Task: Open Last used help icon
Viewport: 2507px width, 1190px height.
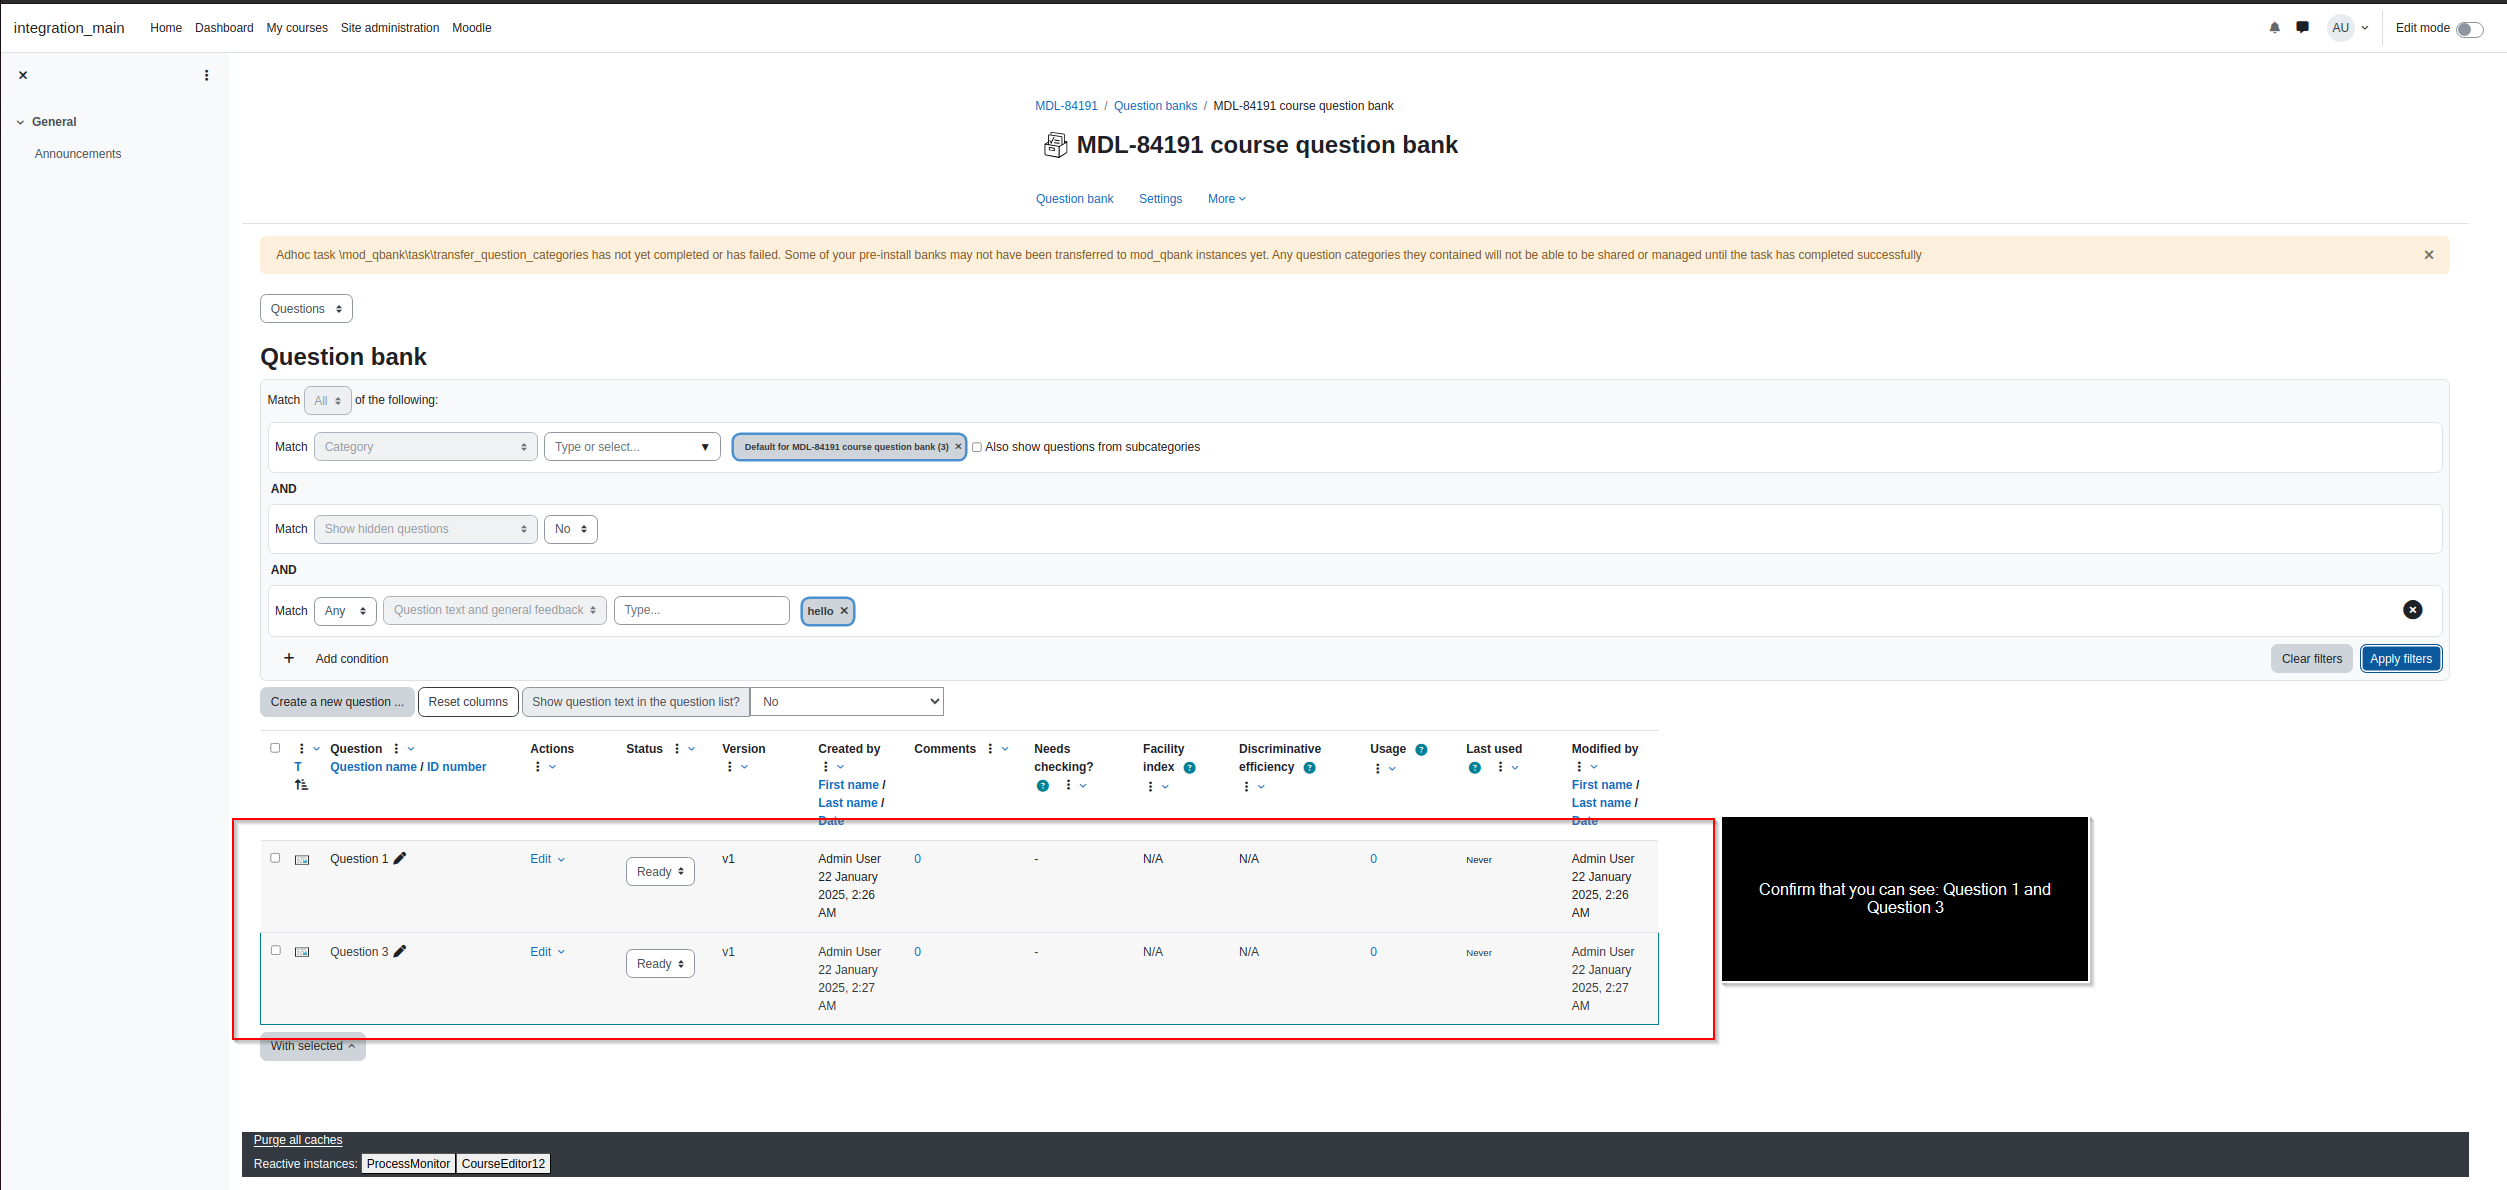Action: click(1474, 768)
